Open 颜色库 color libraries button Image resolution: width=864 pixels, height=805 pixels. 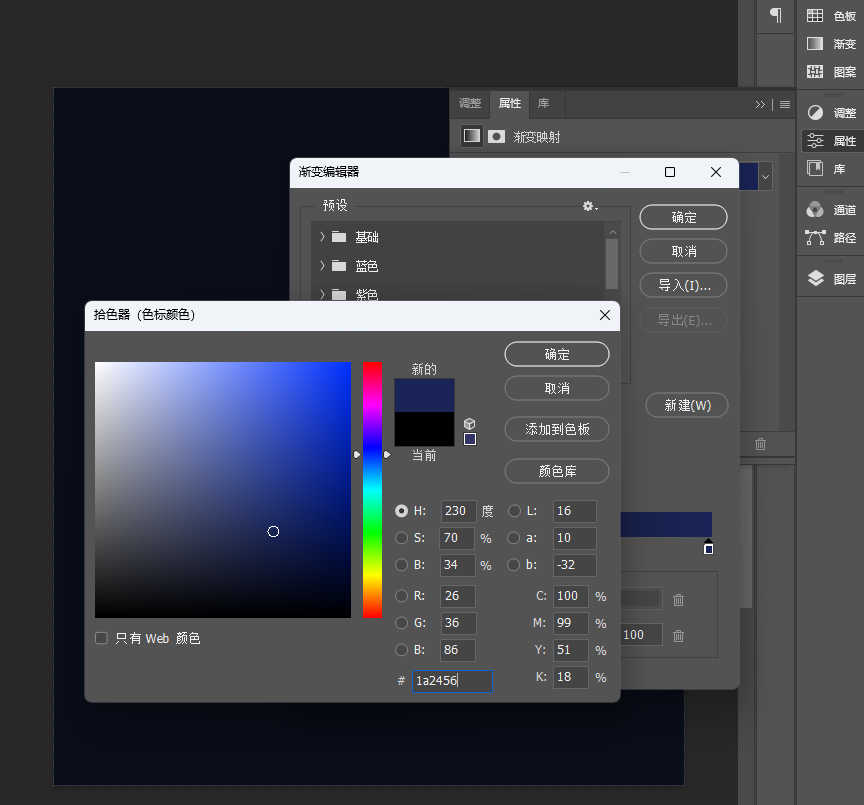[557, 471]
